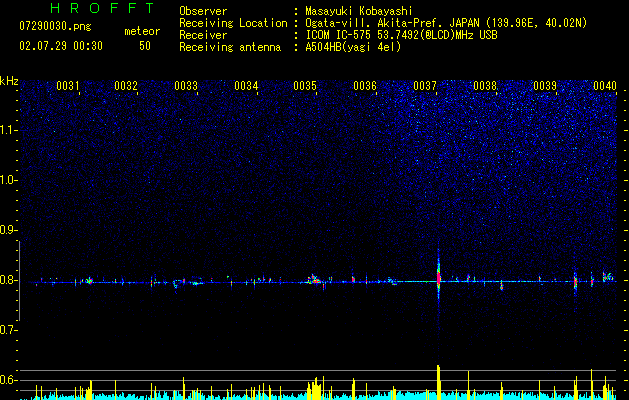
Task: Click the HROFFT title text
Action: (x=102, y=8)
